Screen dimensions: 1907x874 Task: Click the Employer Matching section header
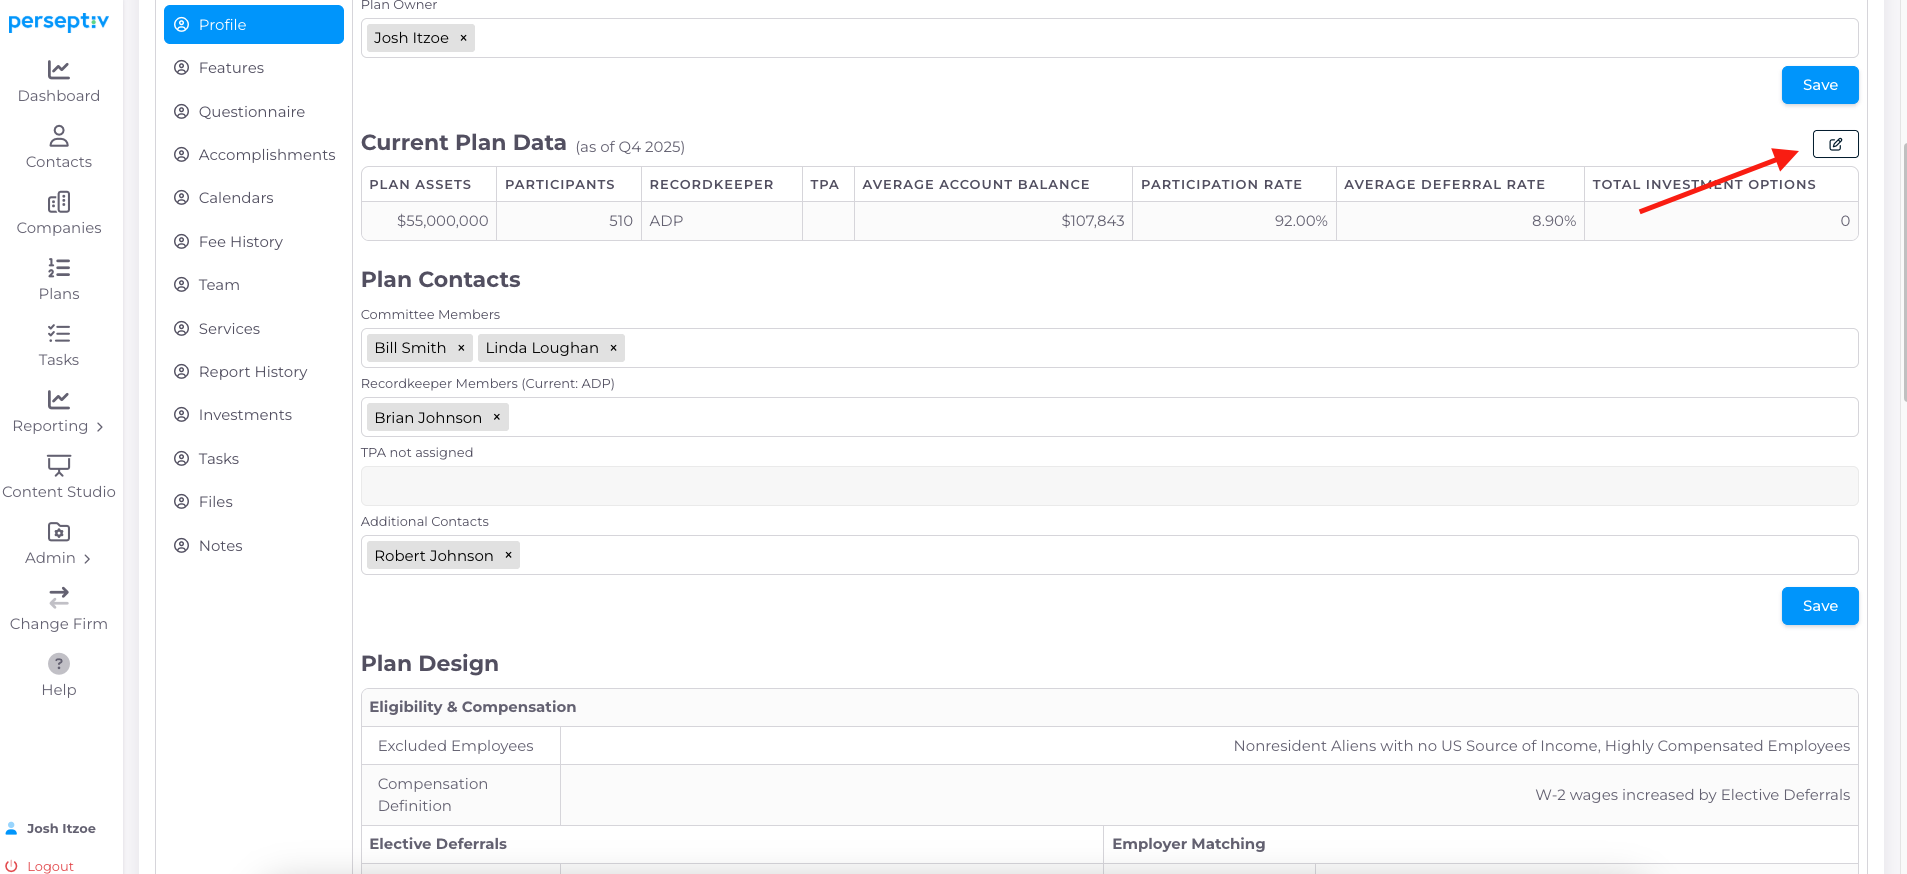pyautogui.click(x=1188, y=844)
